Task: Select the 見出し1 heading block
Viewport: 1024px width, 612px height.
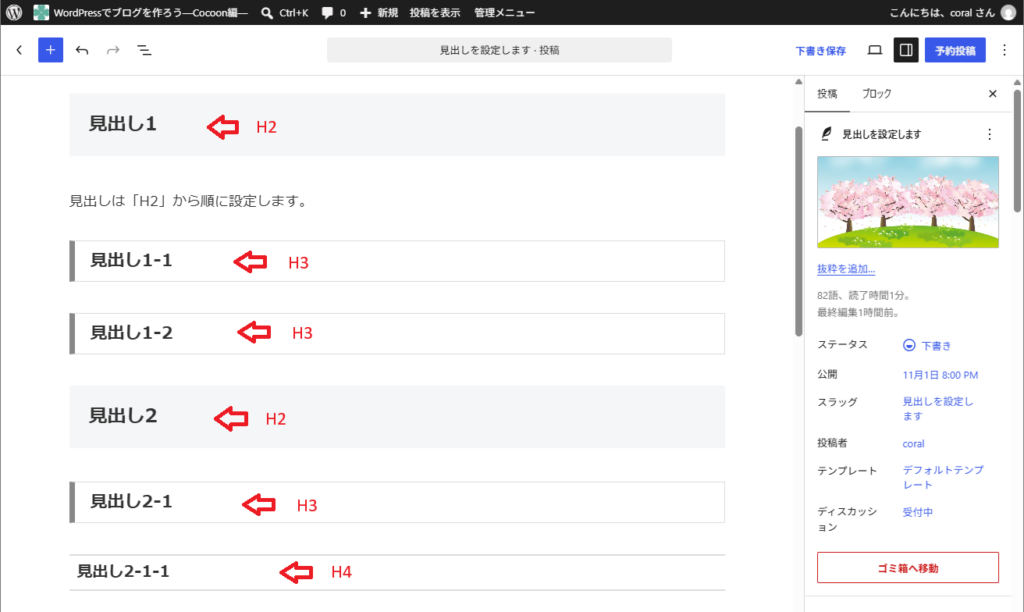Action: [x=397, y=125]
